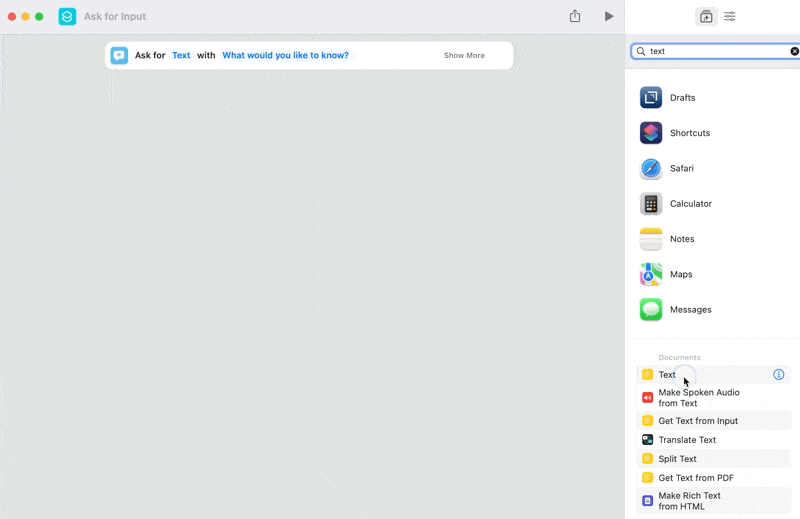
Task: Click the Make Rich Text from HTML icon
Action: click(647, 501)
